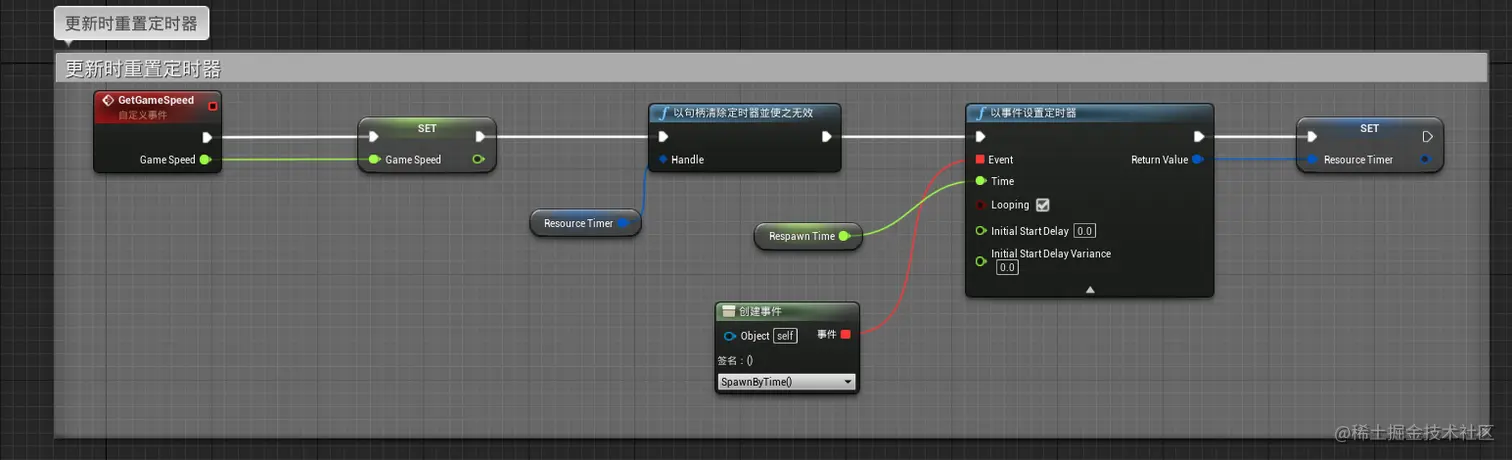The width and height of the screenshot is (1512, 460).
Task: Open the SpawnByTime() function dropdown
Action: (x=787, y=382)
